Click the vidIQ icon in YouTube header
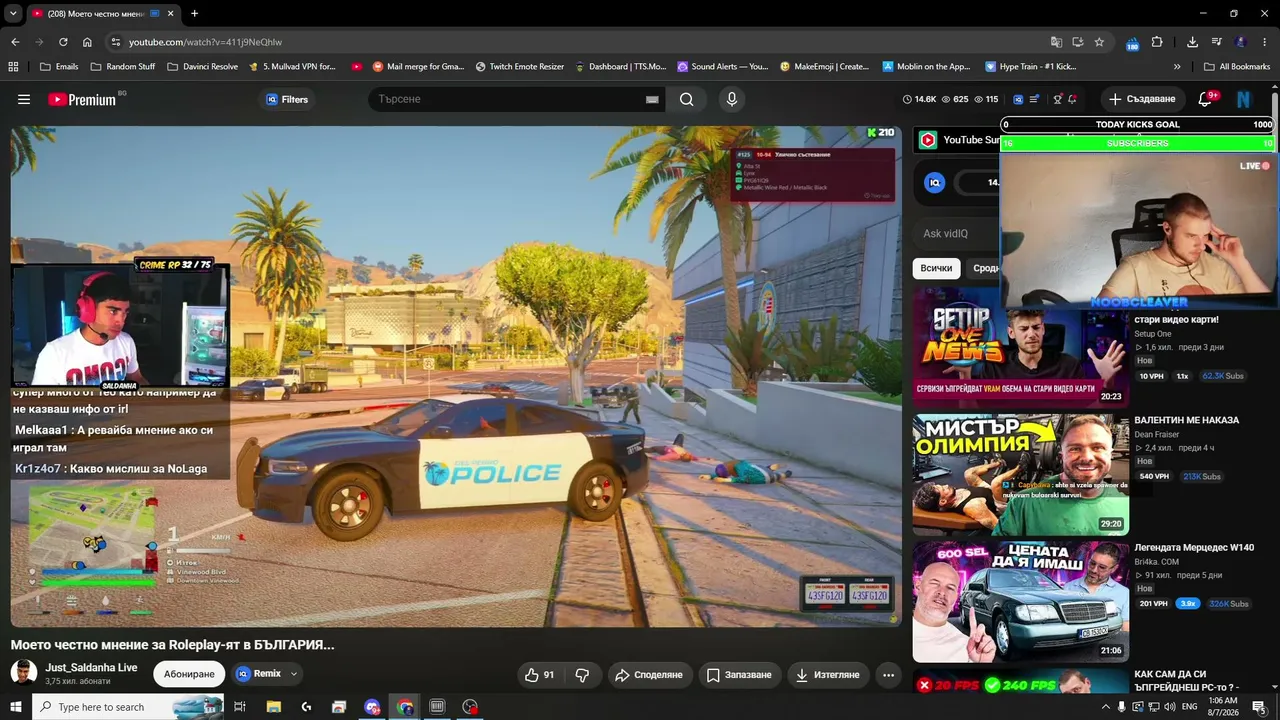This screenshot has height=720, width=1280. 1018,99
